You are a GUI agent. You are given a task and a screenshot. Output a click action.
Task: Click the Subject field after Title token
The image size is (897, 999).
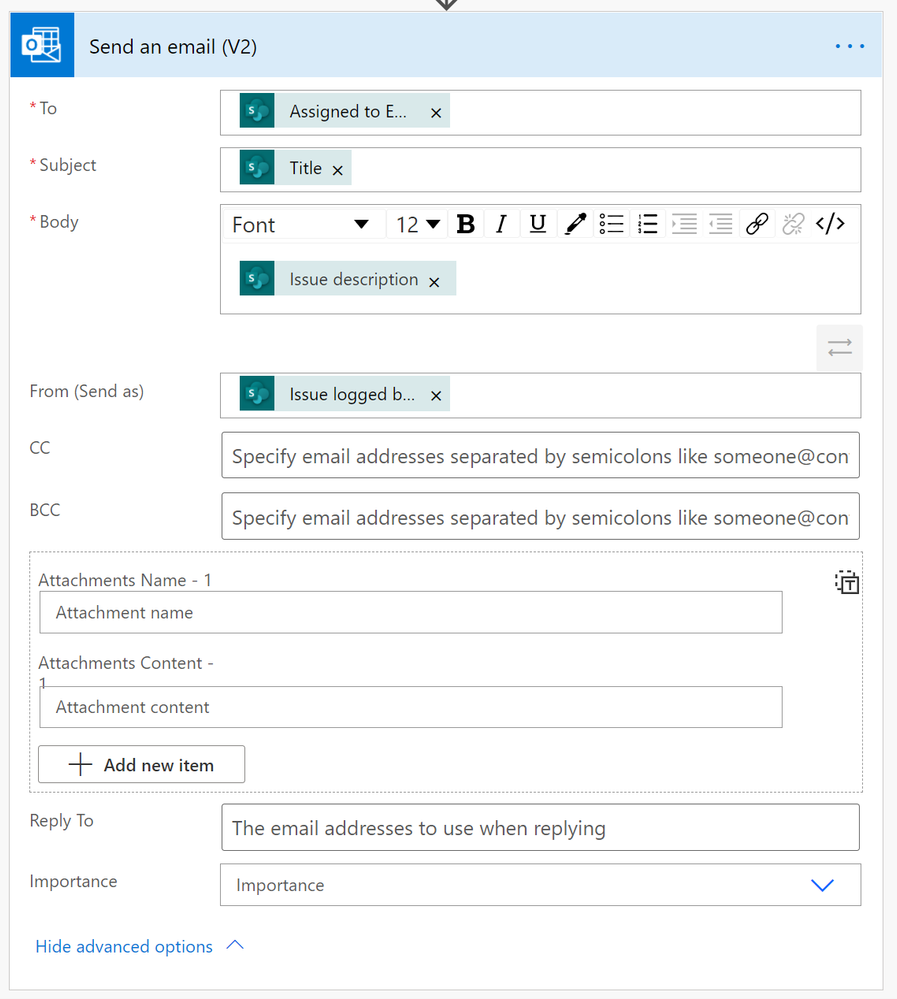point(605,169)
